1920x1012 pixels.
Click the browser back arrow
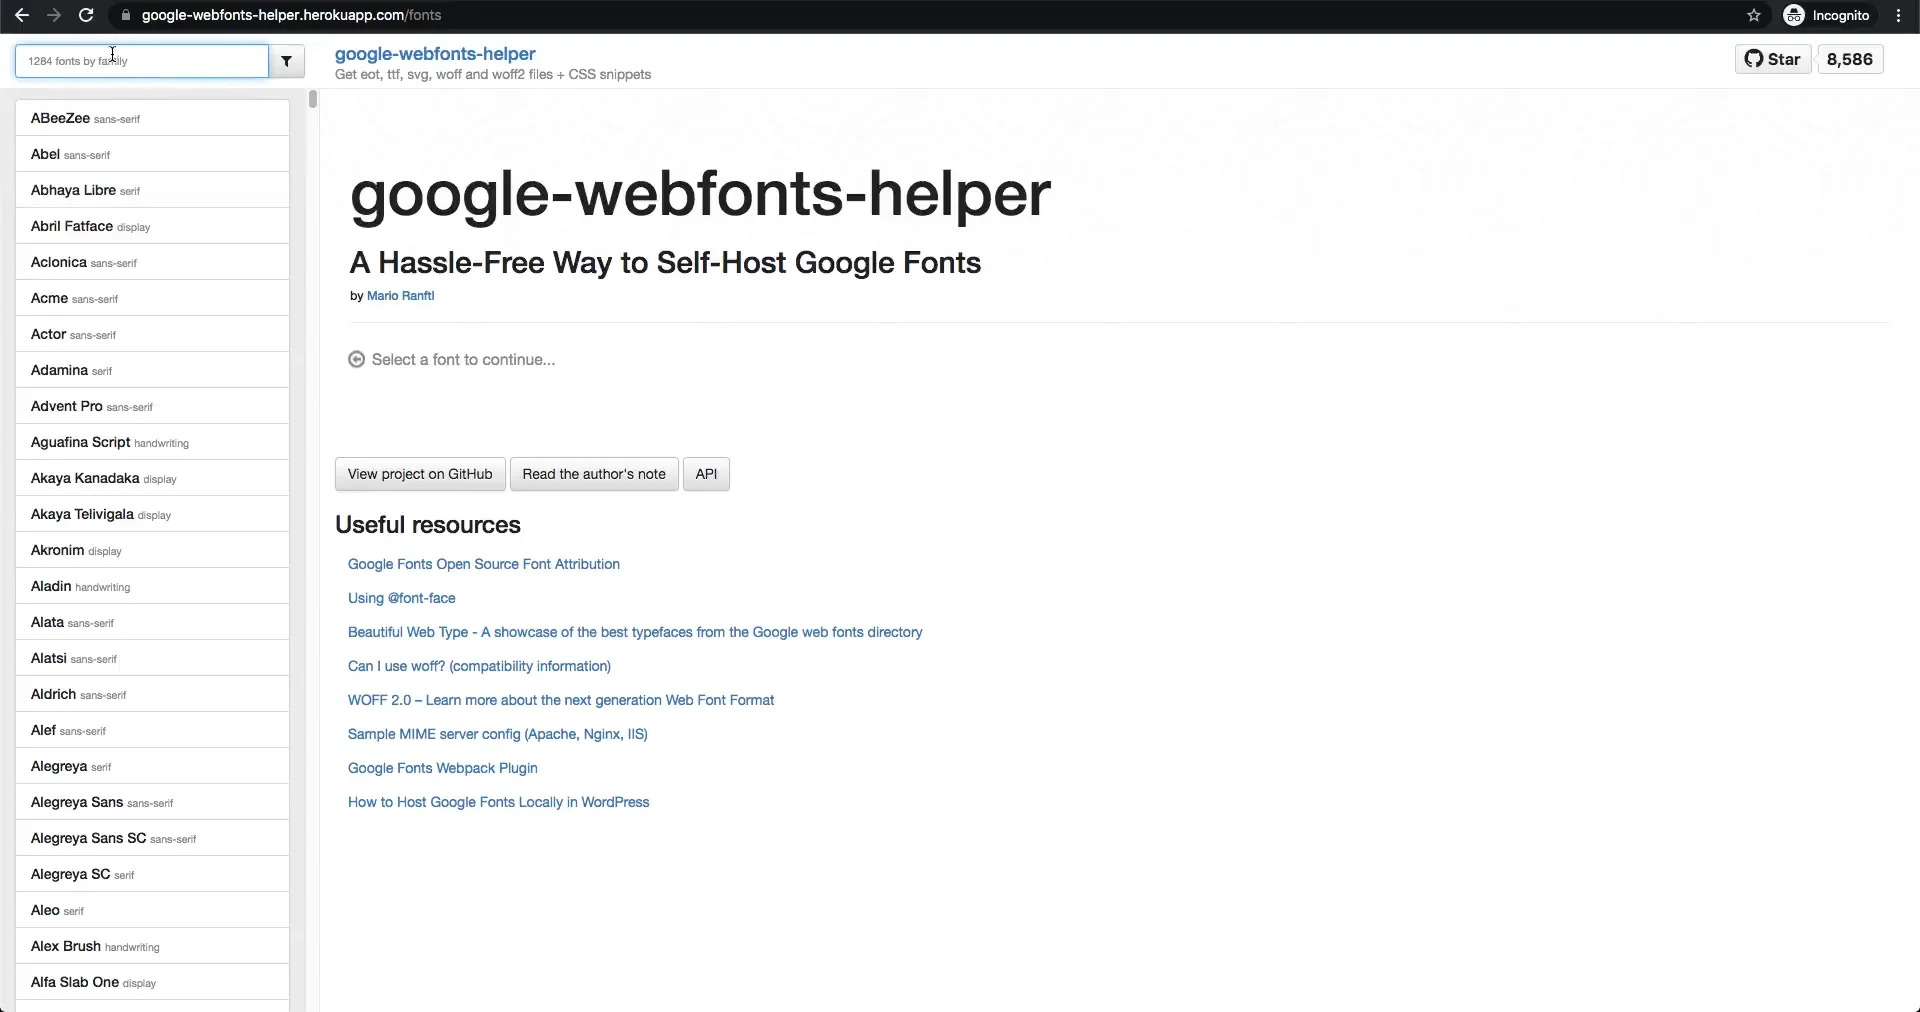[21, 15]
